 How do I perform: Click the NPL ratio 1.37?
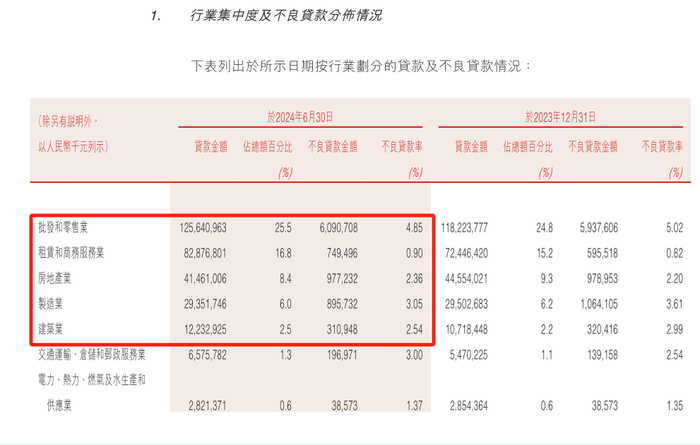(414, 406)
